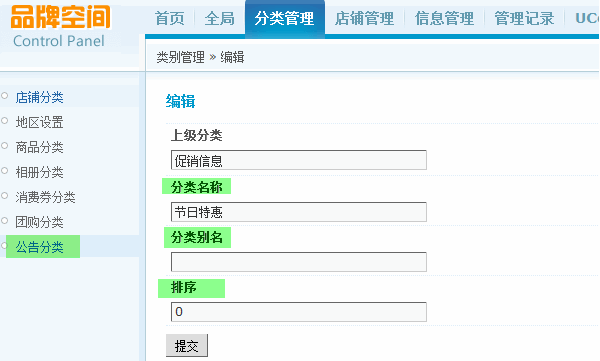Screen dimensions: 600x361
Task: Click the 上级分类 field showing 促销信息
Action: tap(298, 160)
